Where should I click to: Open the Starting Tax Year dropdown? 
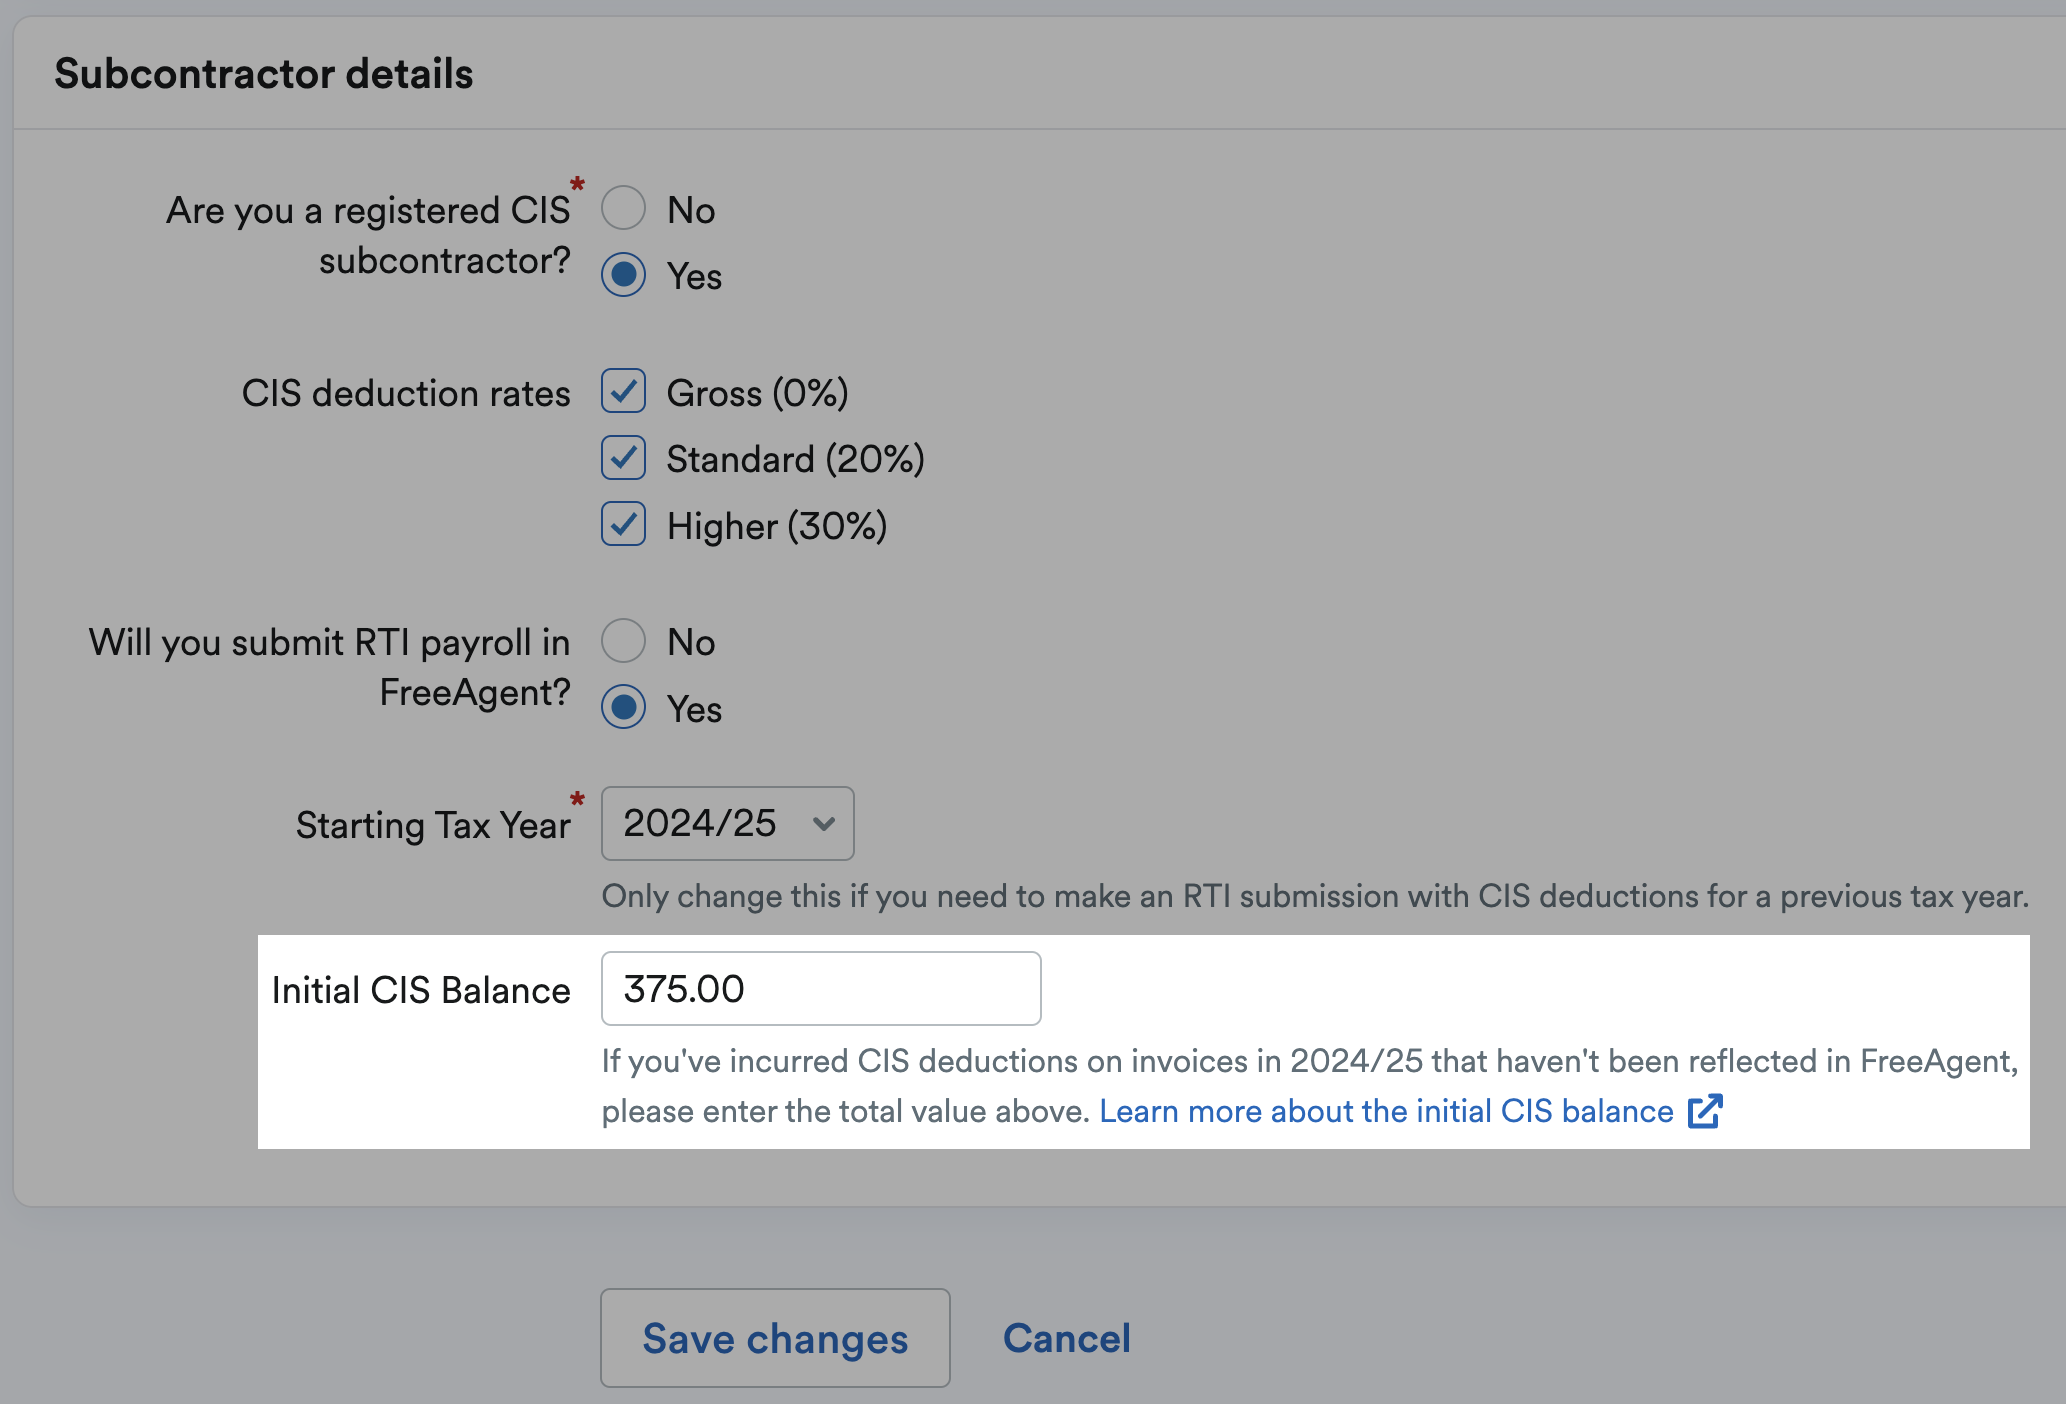coord(727,823)
